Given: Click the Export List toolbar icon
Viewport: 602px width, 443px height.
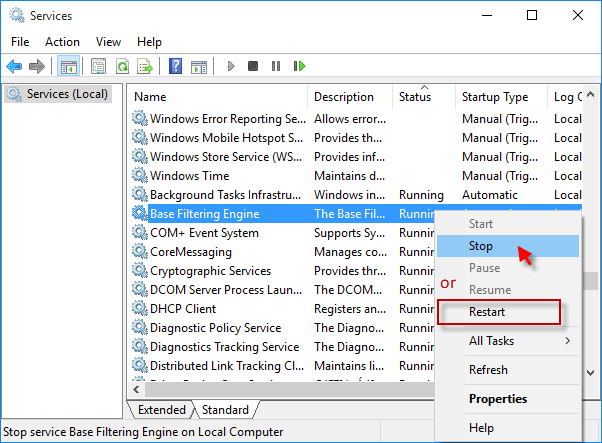Looking at the screenshot, I should (145, 66).
